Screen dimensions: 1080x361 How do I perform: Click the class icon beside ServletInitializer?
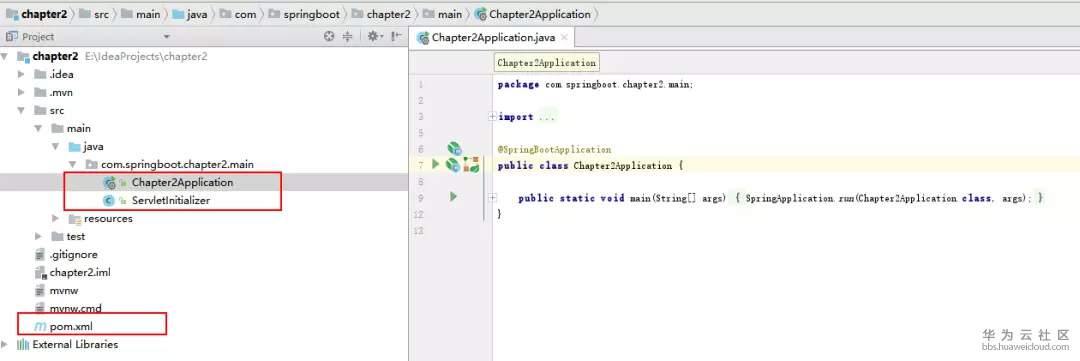108,200
